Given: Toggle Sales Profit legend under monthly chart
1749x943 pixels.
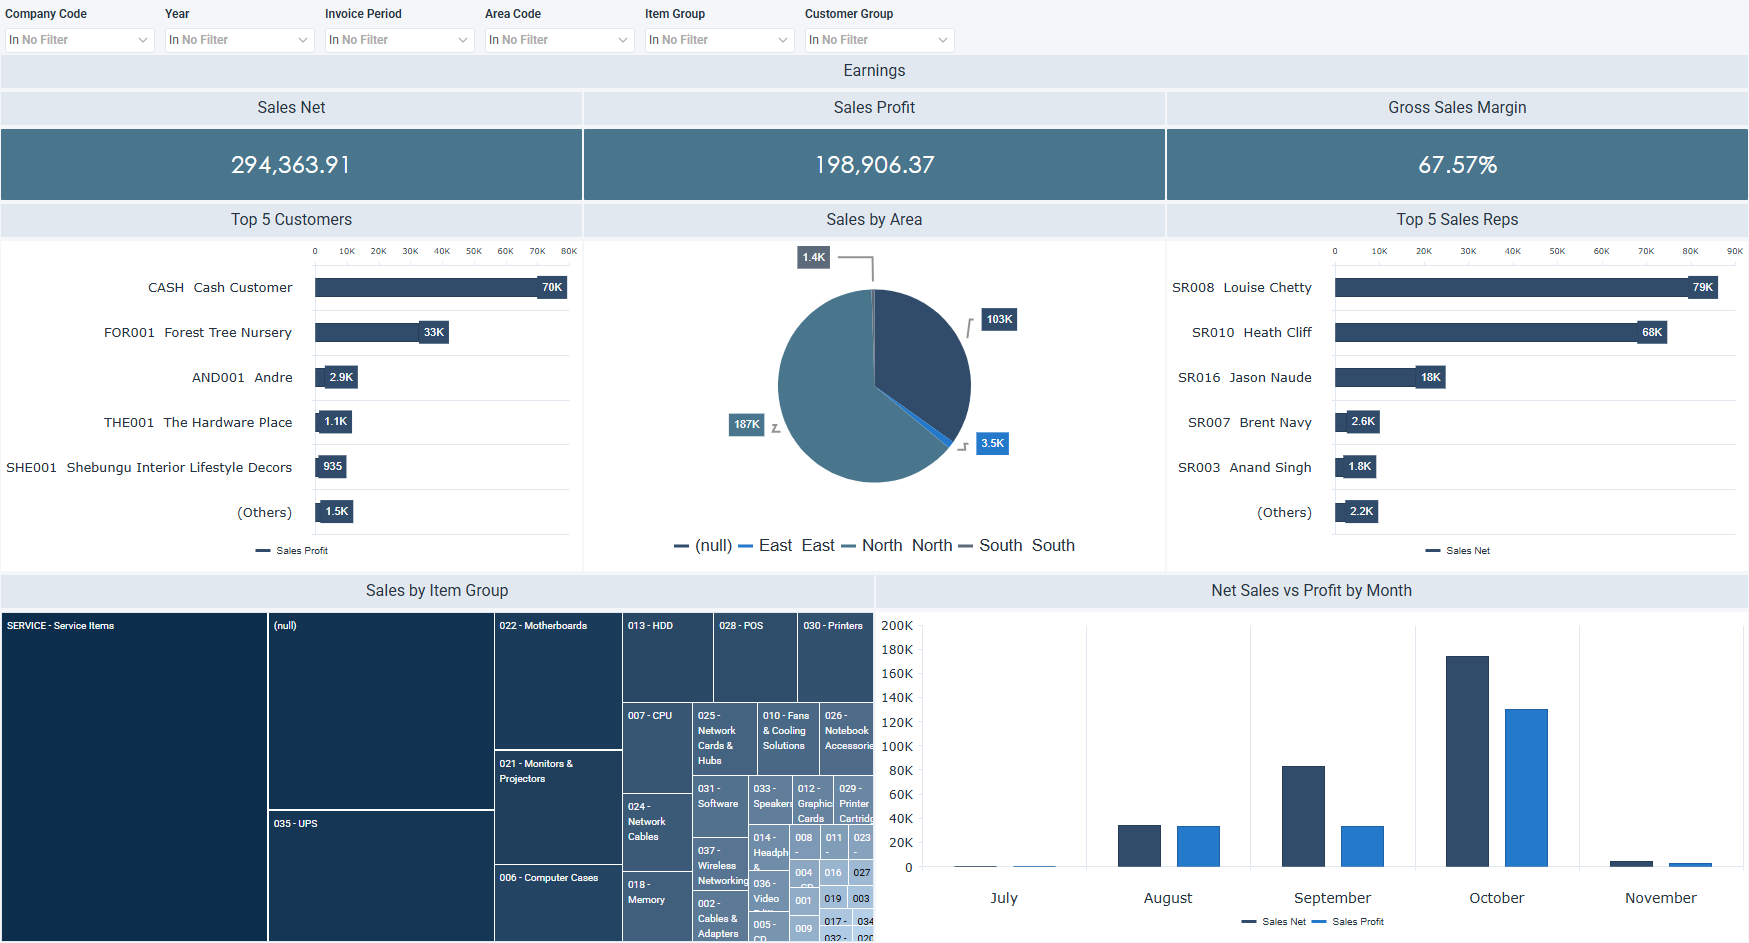Looking at the screenshot, I should [x=1348, y=922].
